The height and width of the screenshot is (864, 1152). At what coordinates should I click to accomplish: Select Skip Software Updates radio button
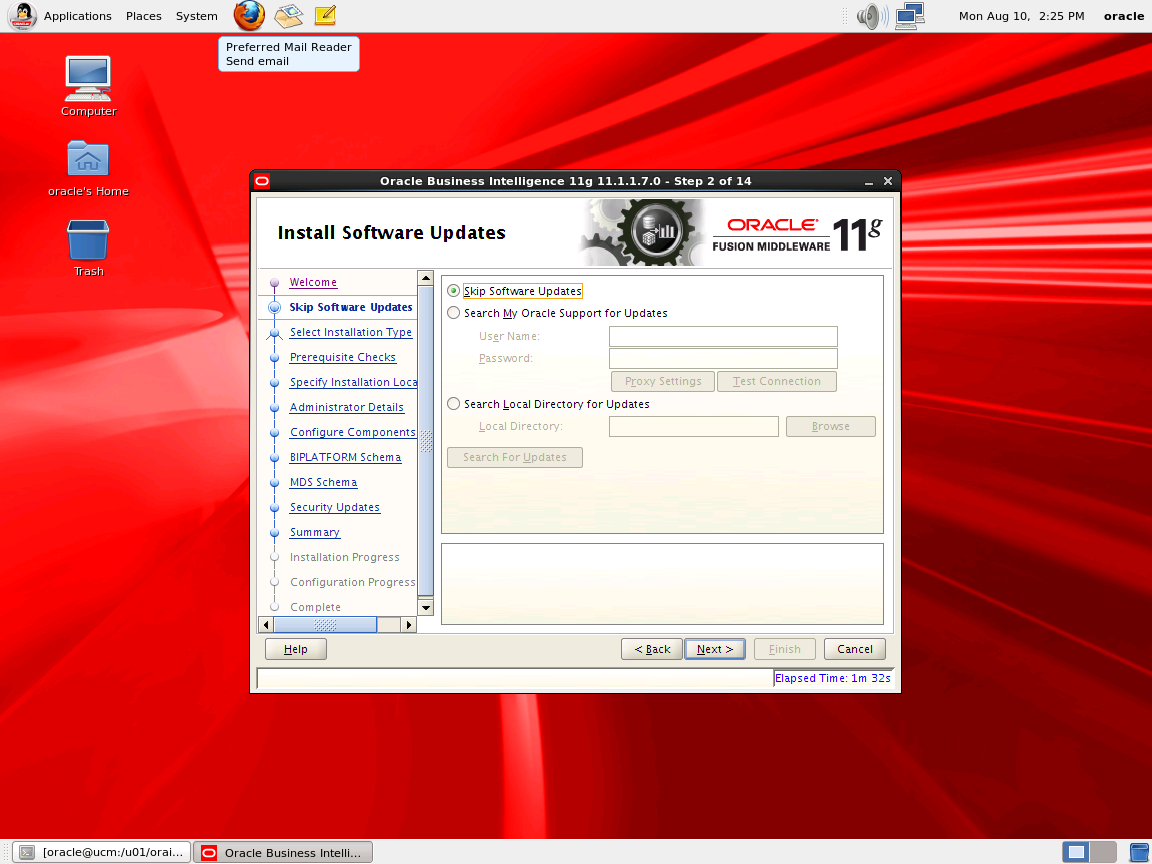point(453,291)
